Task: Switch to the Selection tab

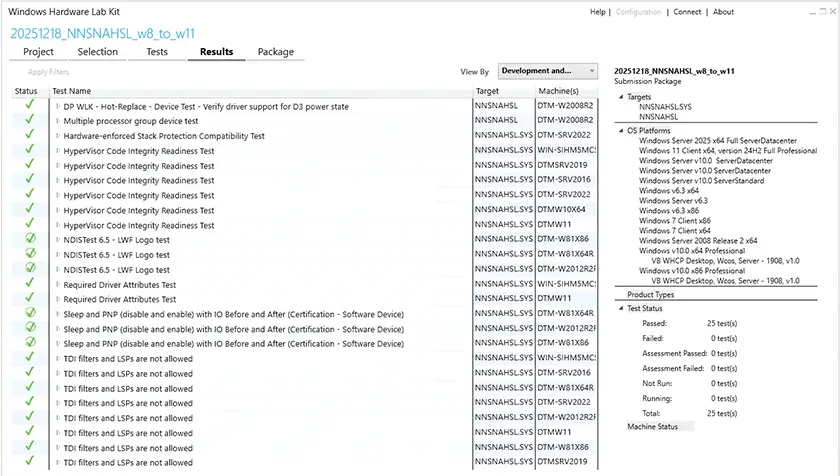Action: point(98,52)
